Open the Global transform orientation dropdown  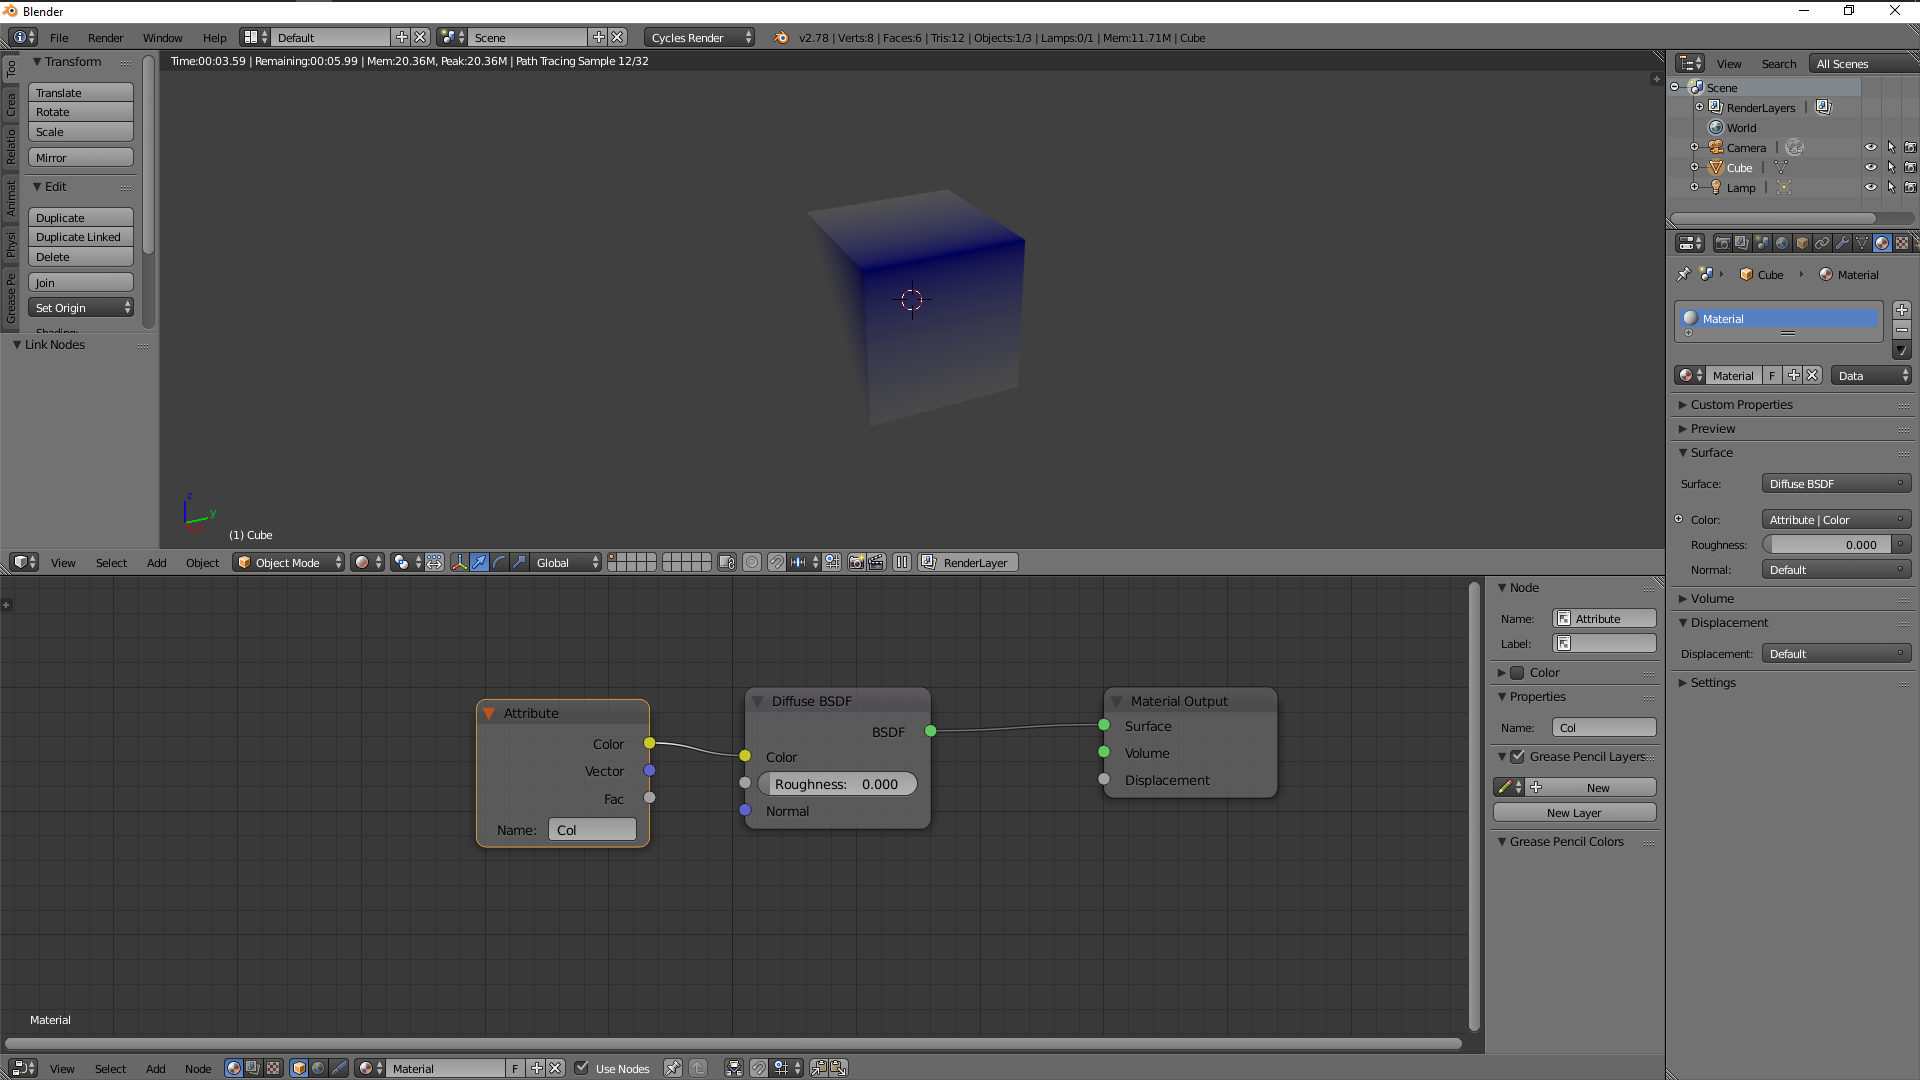[567, 562]
